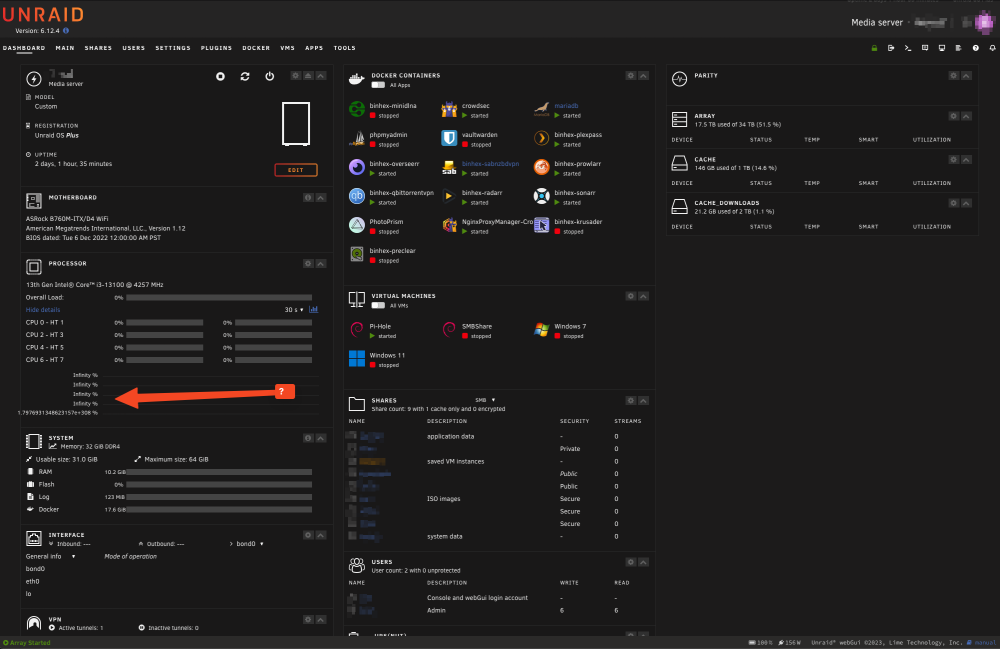Open the terminal icon in top bar
Viewport: 1000px width, 649px height.
908,48
